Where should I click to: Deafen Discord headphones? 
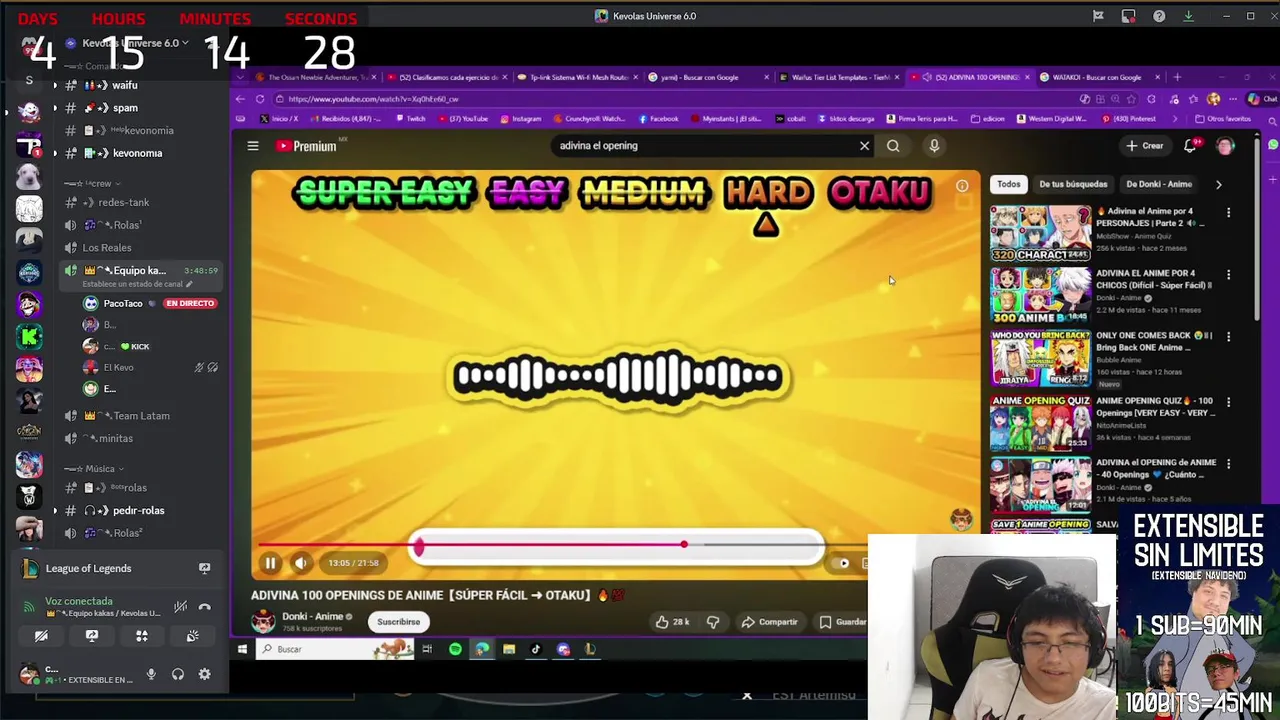(x=178, y=674)
